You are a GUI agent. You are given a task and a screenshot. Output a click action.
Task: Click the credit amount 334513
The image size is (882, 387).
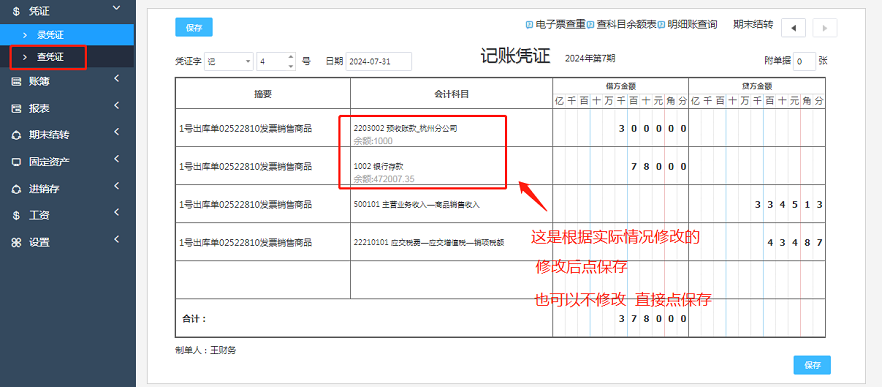tap(789, 205)
